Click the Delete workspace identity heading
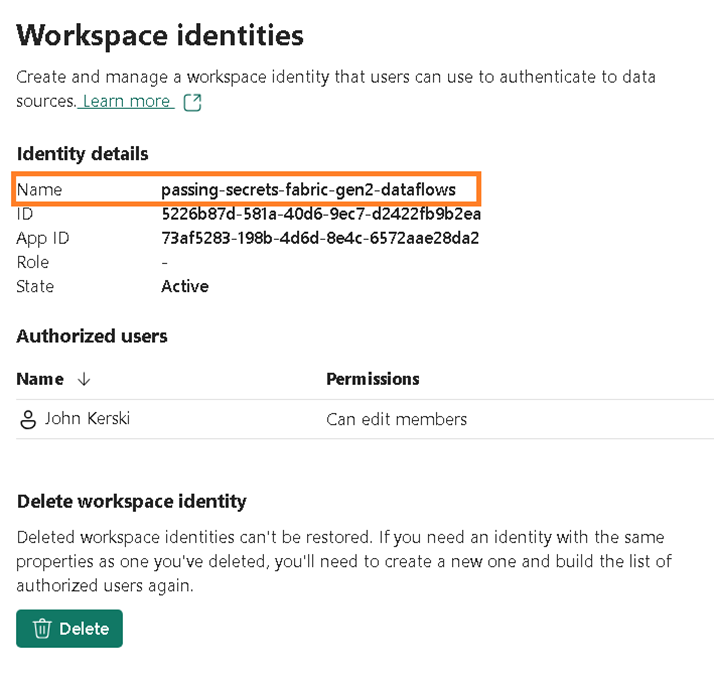The height and width of the screenshot is (677, 714). point(132,501)
